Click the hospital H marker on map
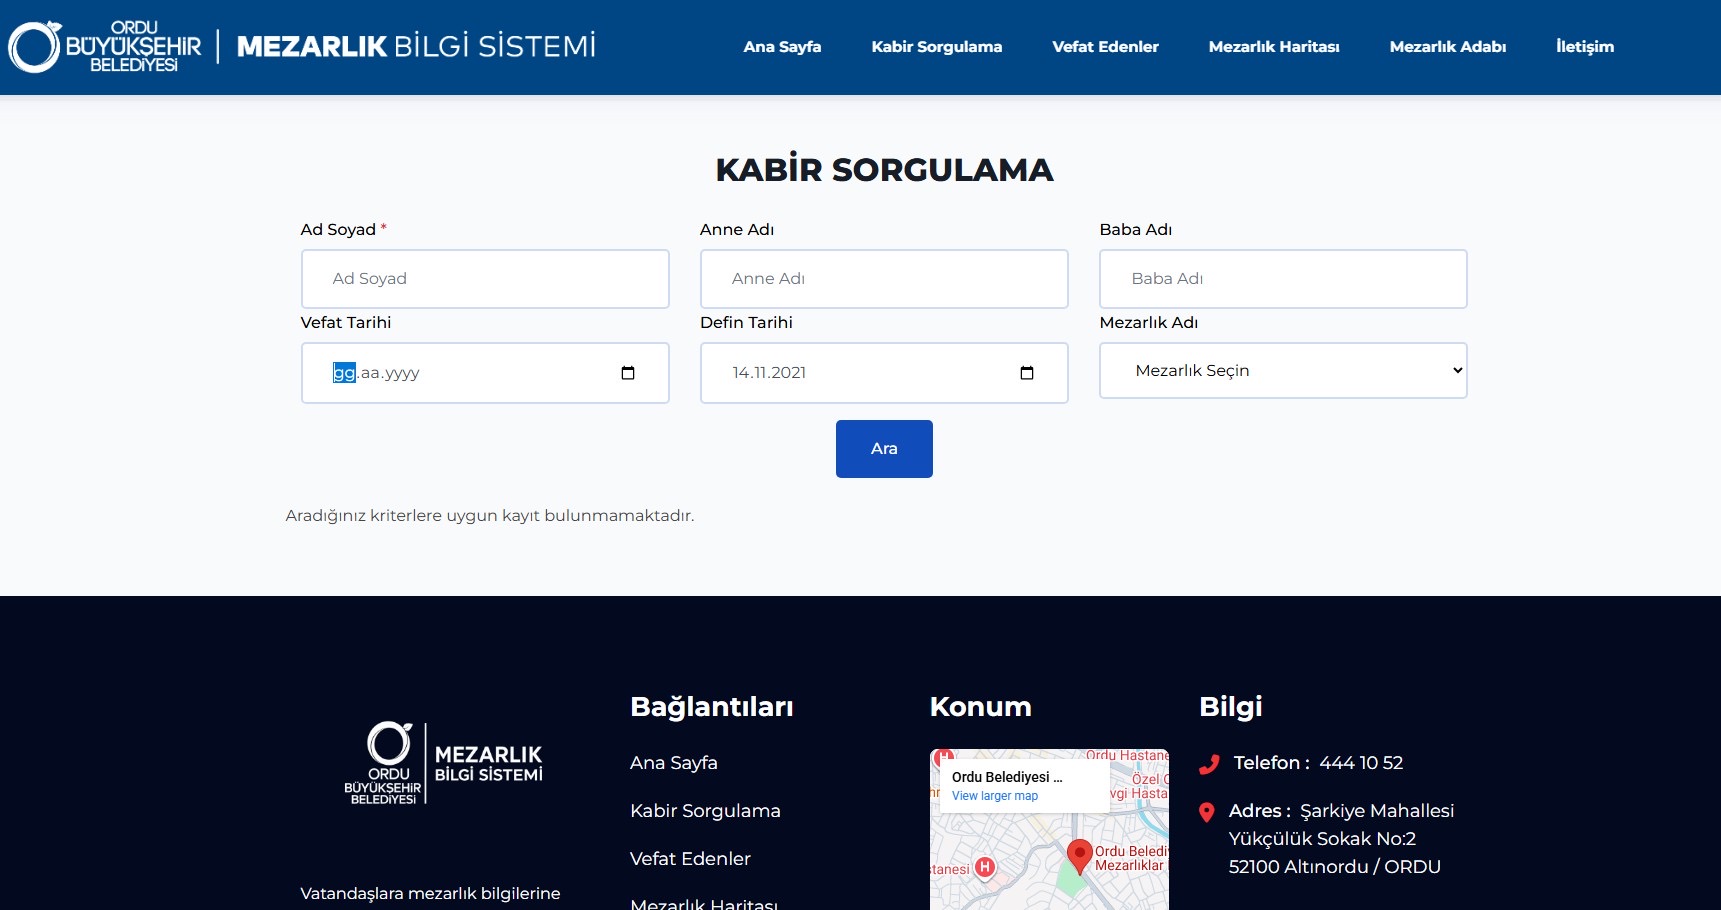This screenshot has height=910, width=1721. (985, 867)
